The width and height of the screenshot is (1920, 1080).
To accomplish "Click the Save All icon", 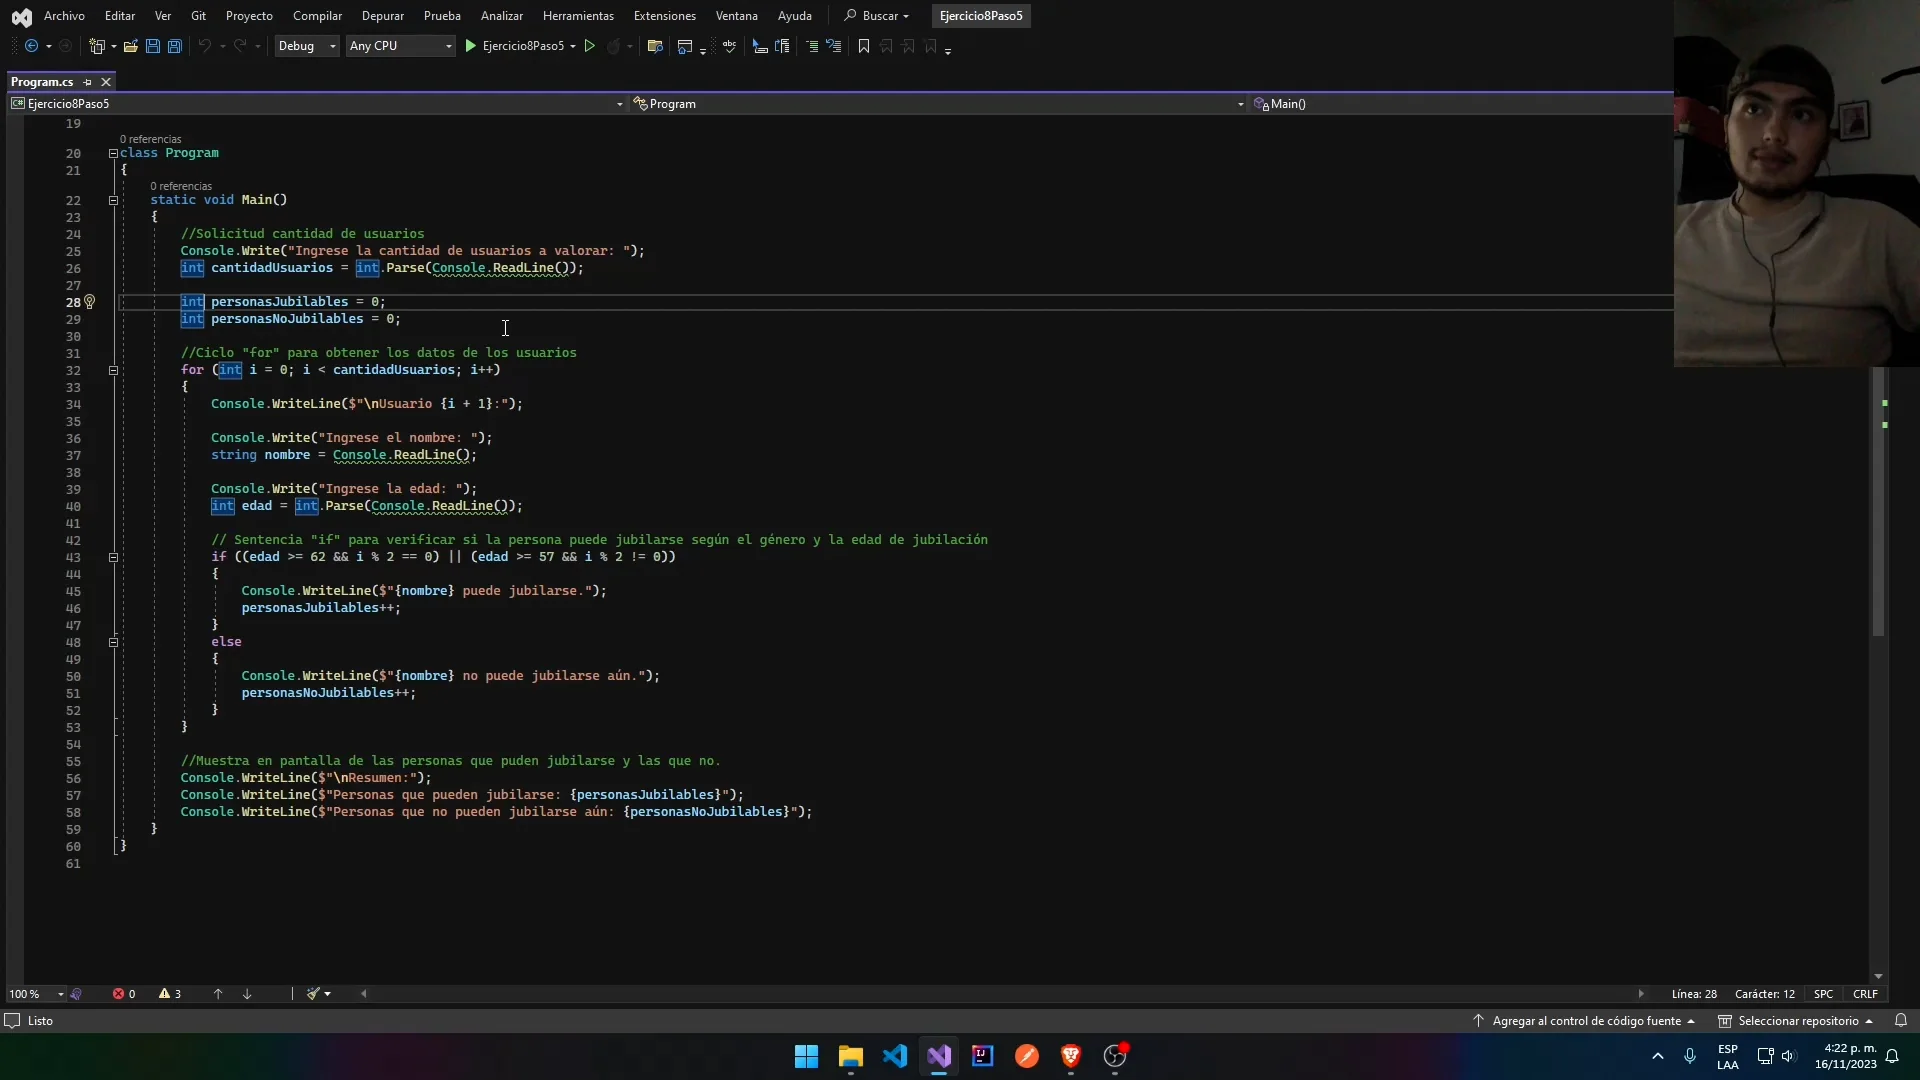I will click(x=174, y=46).
